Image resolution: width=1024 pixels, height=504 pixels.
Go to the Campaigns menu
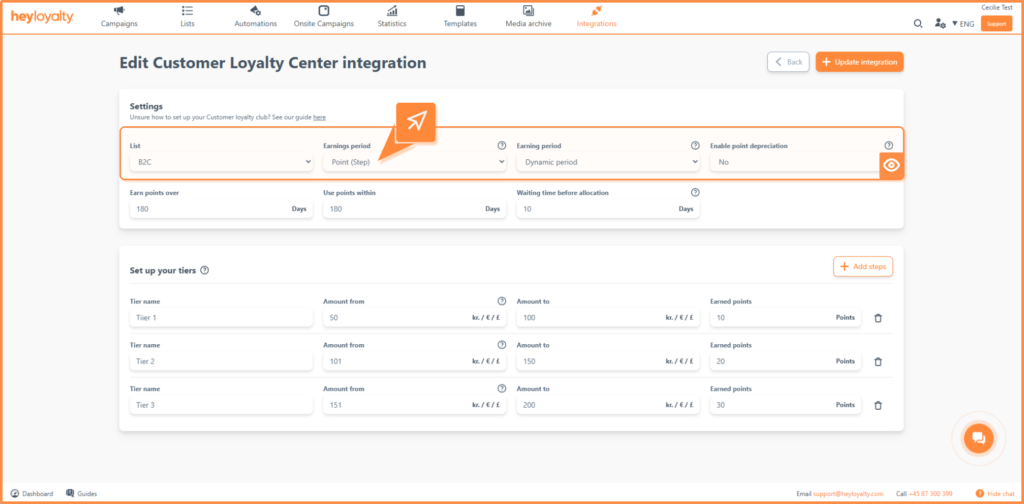(x=119, y=17)
